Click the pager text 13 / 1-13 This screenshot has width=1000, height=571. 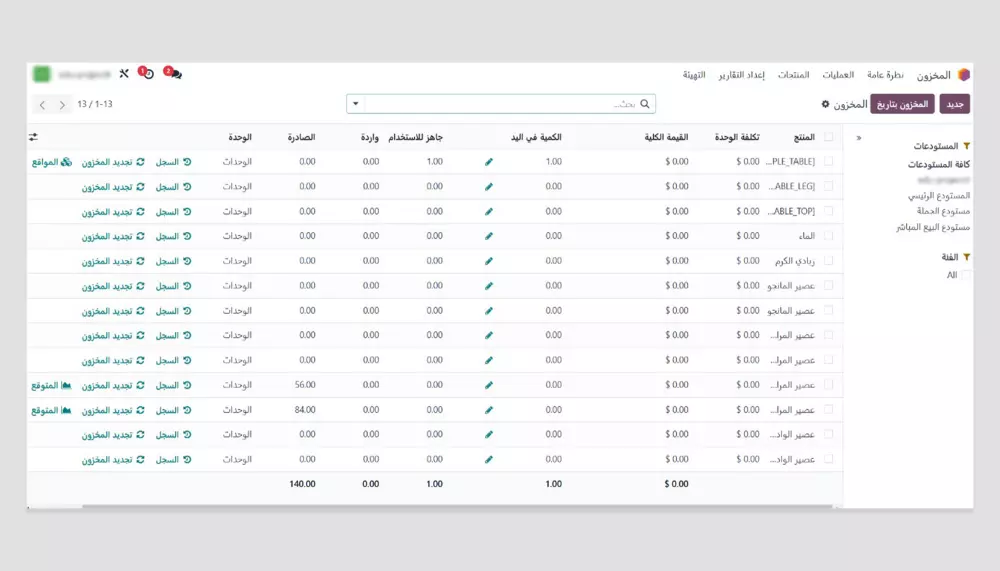[x=95, y=104]
